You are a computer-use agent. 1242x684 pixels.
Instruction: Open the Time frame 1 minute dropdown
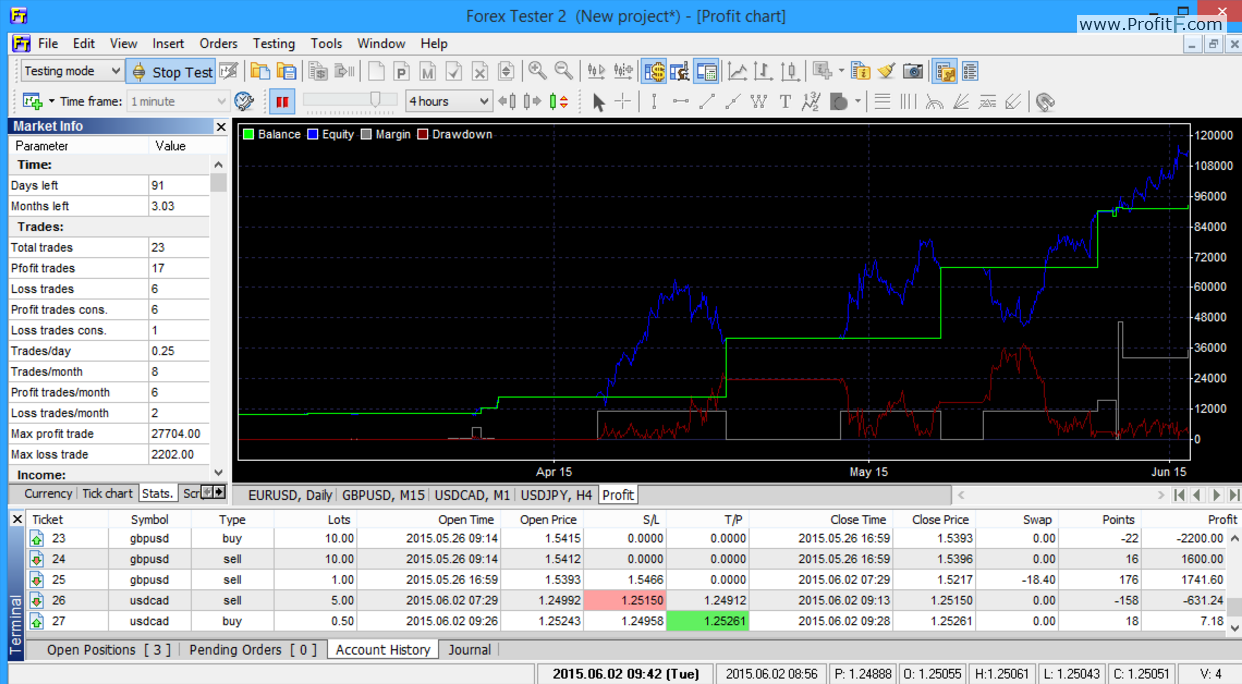179,101
